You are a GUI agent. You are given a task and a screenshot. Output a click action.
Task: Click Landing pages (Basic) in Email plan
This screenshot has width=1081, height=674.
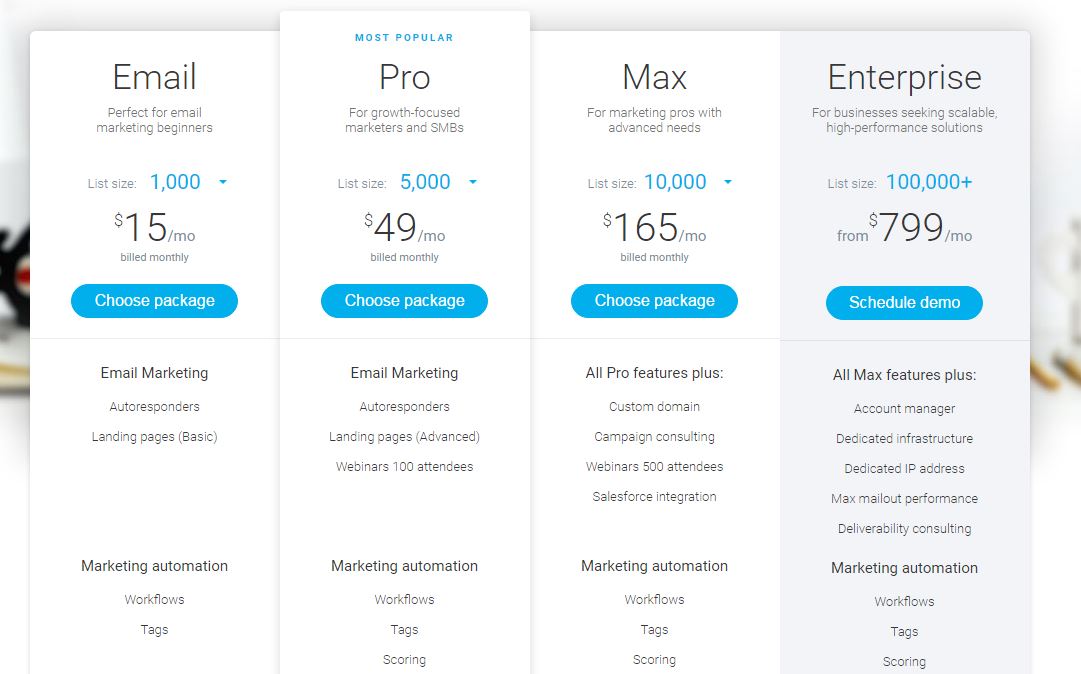pos(154,437)
